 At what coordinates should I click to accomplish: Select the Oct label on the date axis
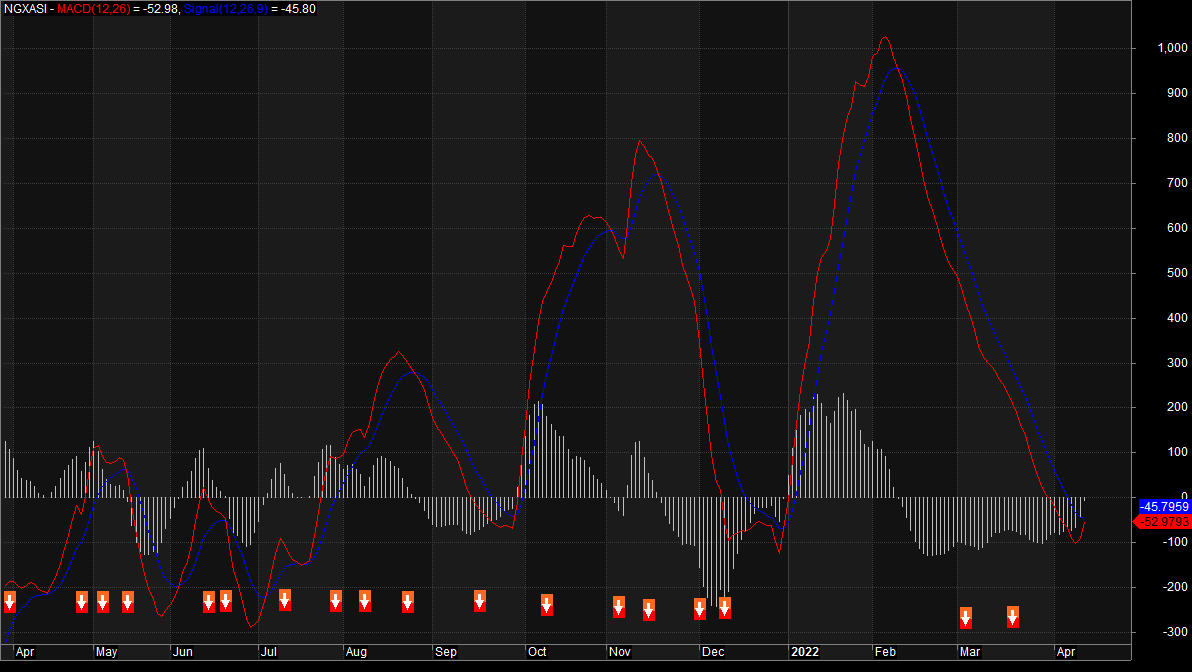[x=537, y=652]
